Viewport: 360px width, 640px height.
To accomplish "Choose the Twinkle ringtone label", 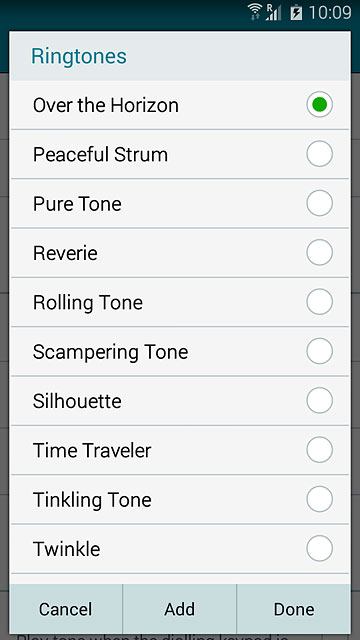I will point(67,549).
